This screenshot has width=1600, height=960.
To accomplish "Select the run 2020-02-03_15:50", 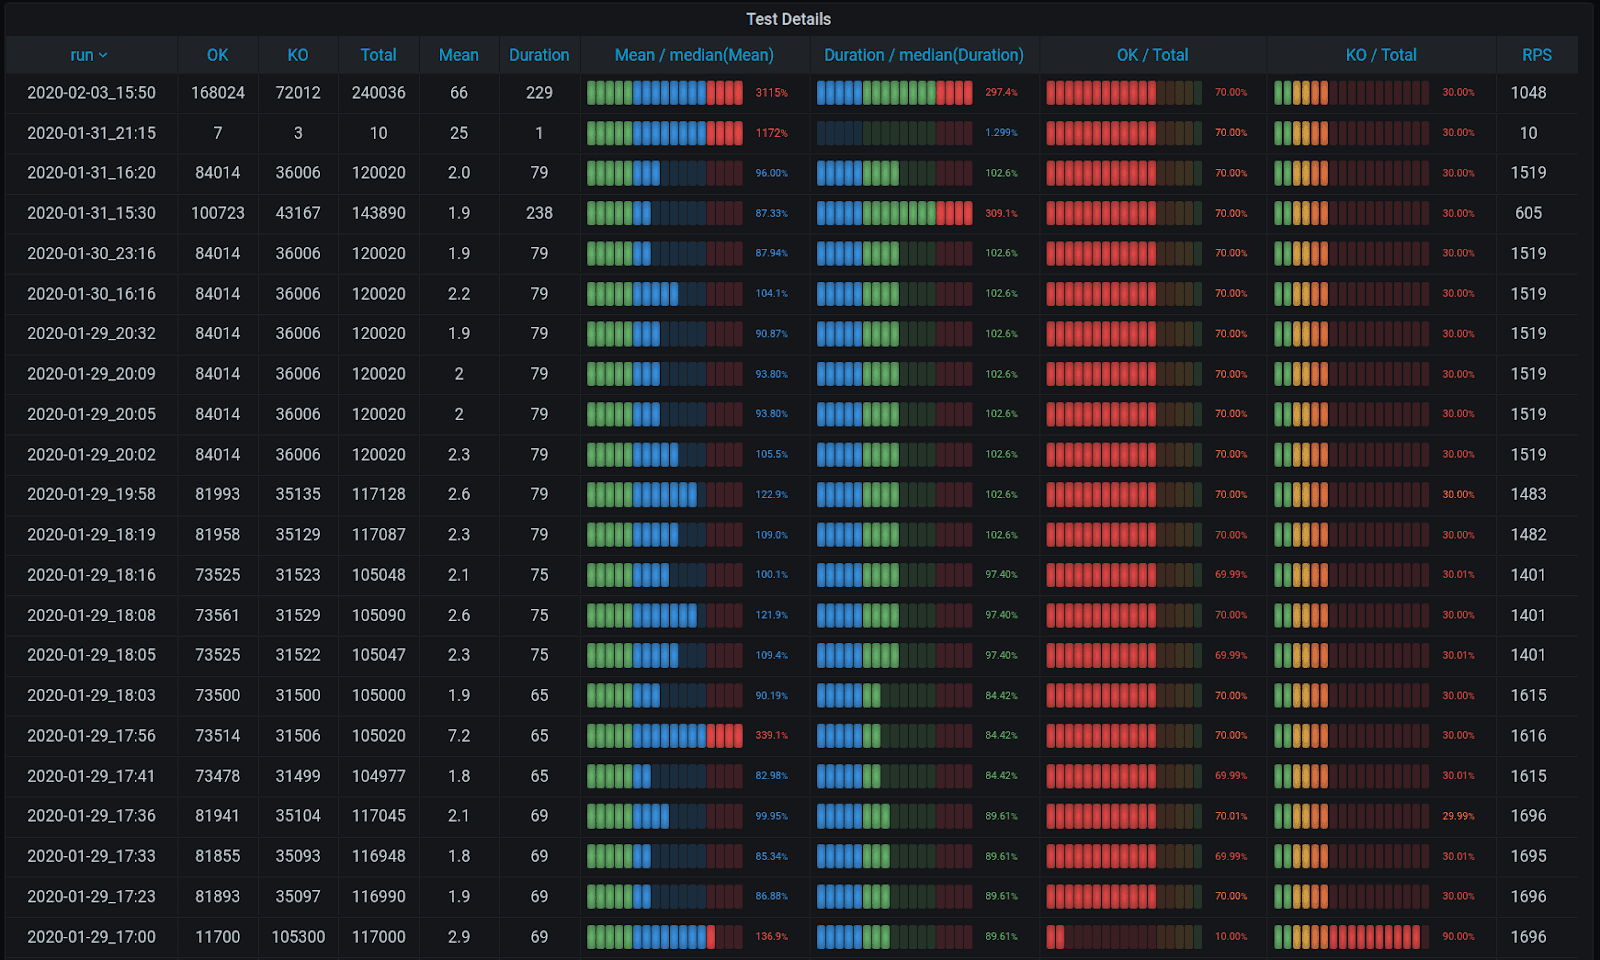I will point(90,92).
